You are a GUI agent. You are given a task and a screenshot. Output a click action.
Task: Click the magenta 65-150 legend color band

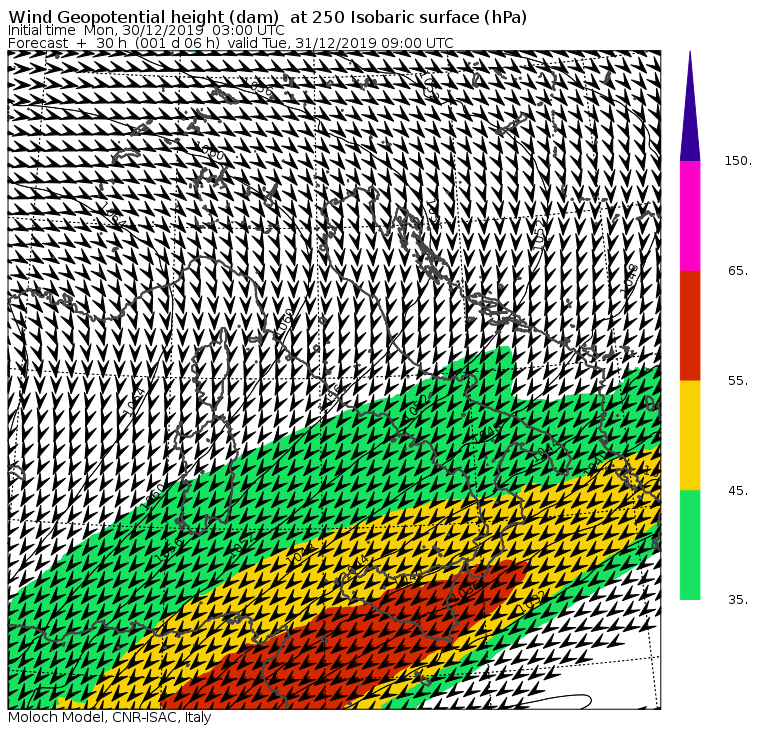click(x=690, y=216)
